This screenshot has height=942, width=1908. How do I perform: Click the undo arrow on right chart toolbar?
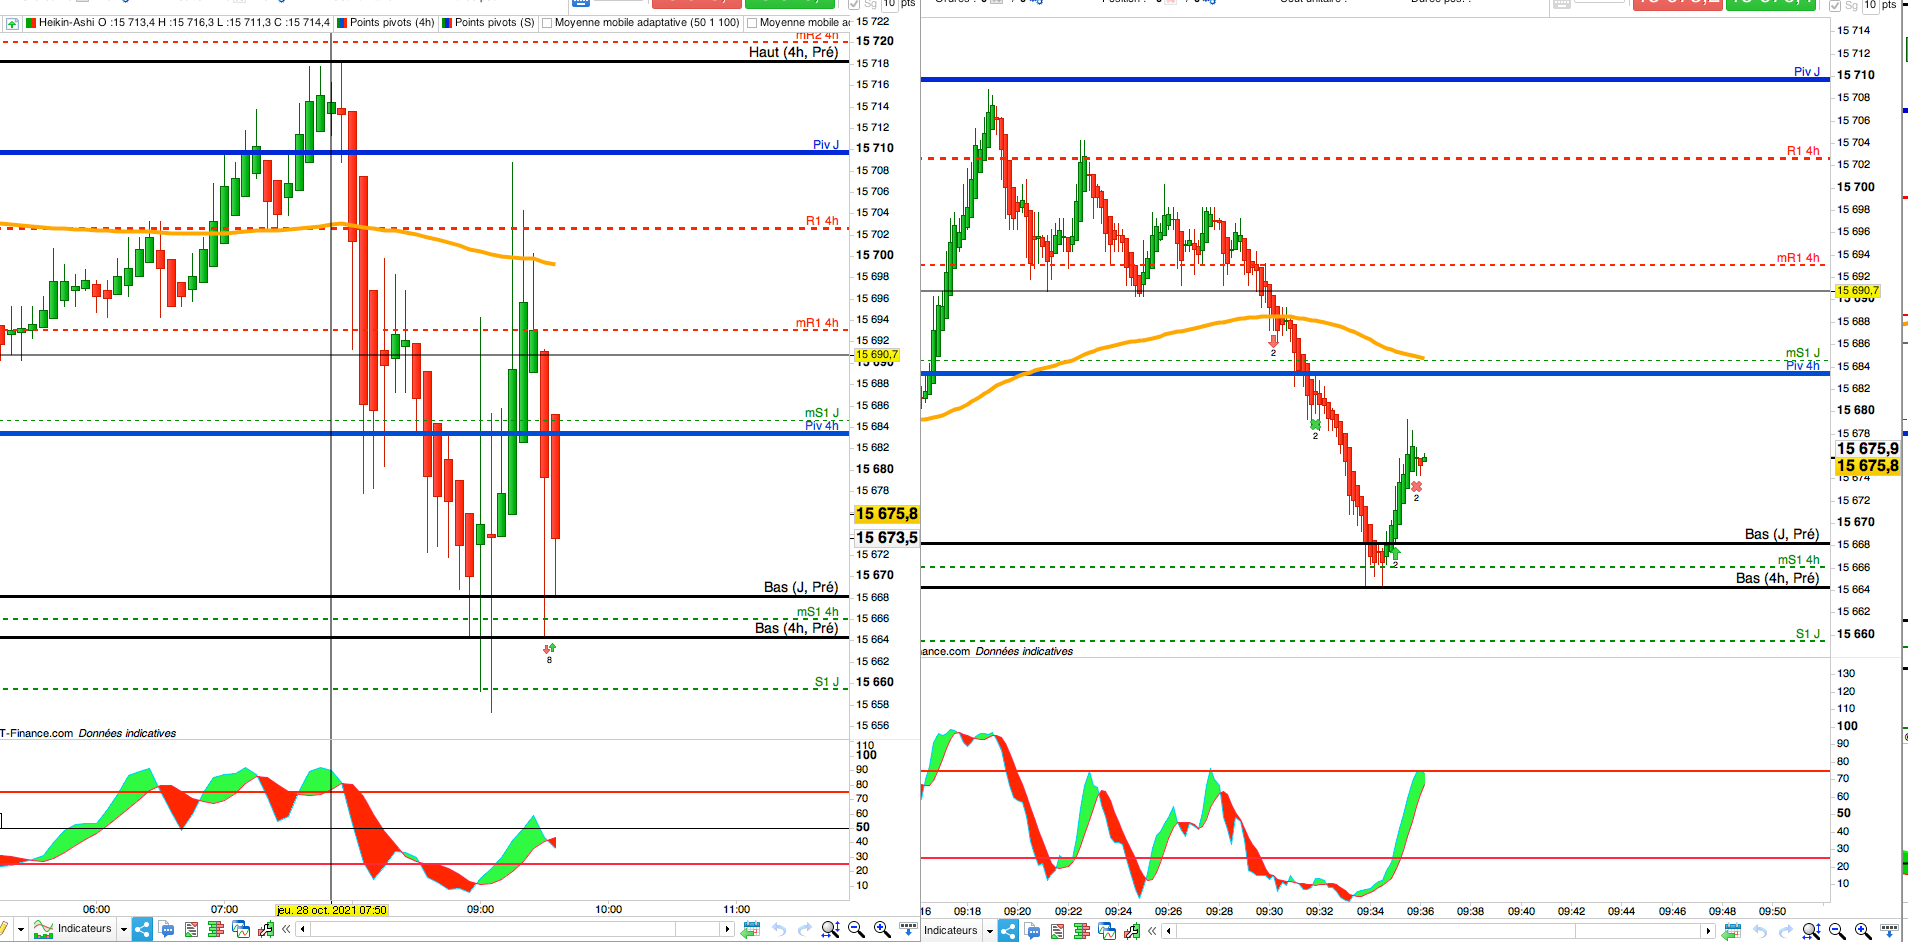(x=1760, y=931)
